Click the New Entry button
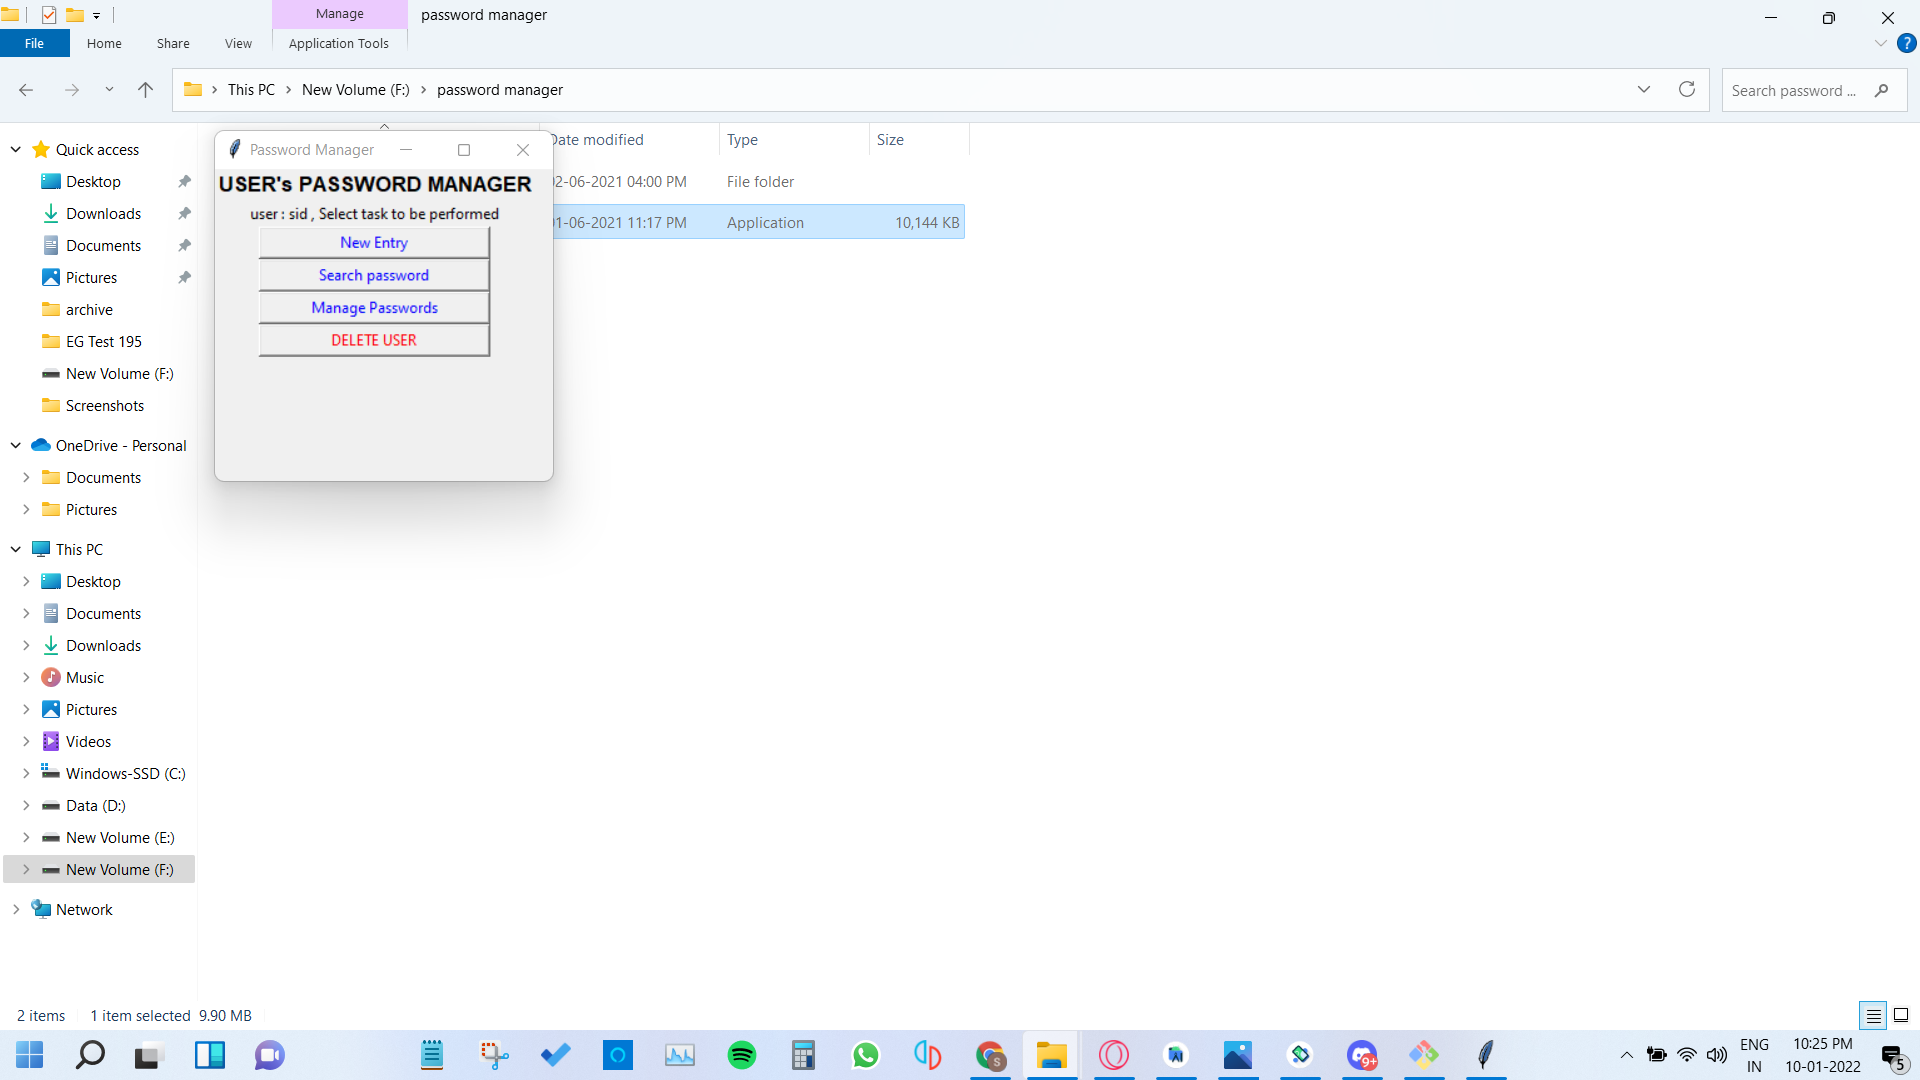The width and height of the screenshot is (1920, 1080). pyautogui.click(x=374, y=243)
